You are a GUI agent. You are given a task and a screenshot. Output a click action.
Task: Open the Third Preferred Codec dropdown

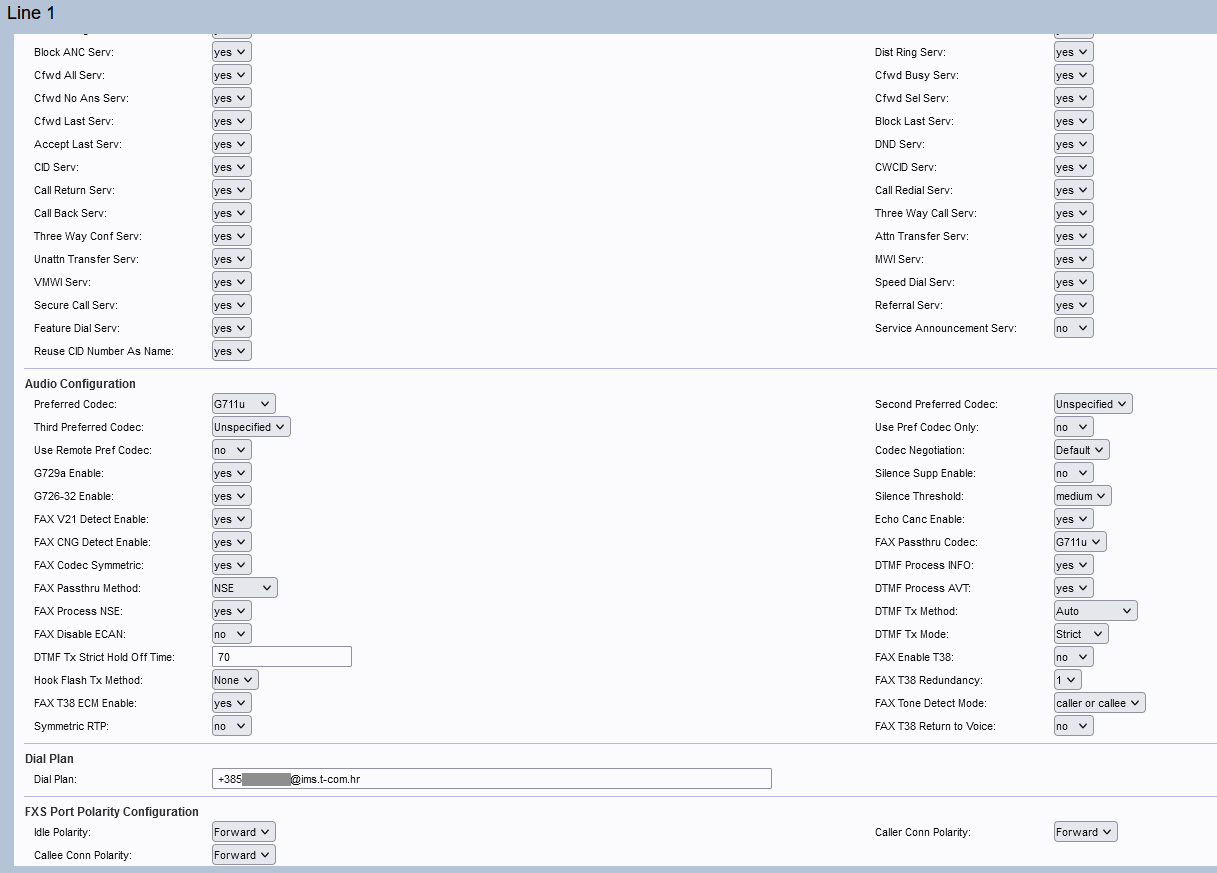[x=250, y=427]
